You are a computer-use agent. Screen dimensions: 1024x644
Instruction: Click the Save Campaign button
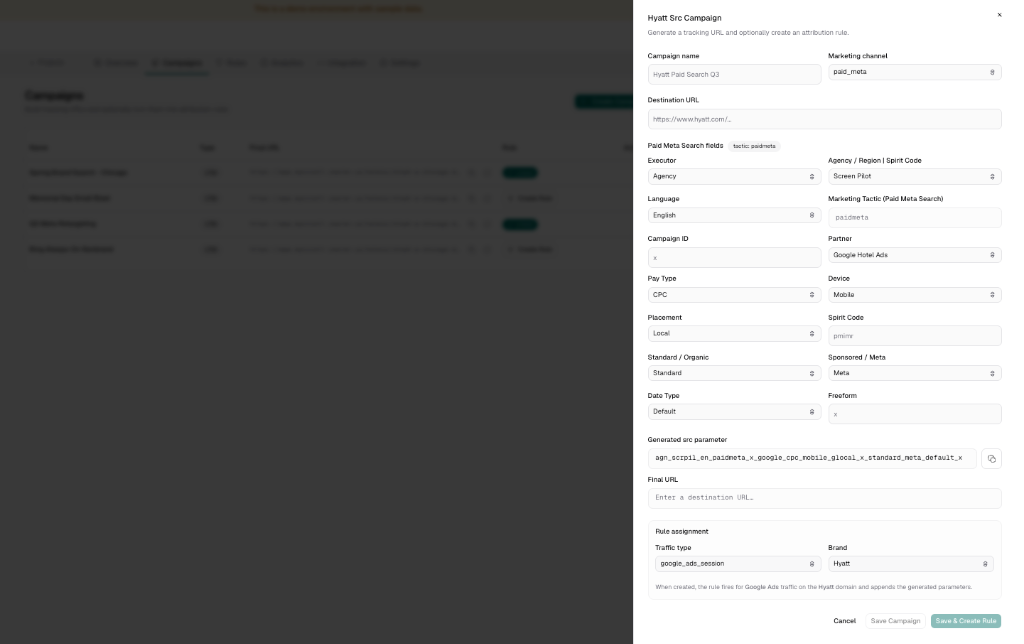pyautogui.click(x=895, y=621)
